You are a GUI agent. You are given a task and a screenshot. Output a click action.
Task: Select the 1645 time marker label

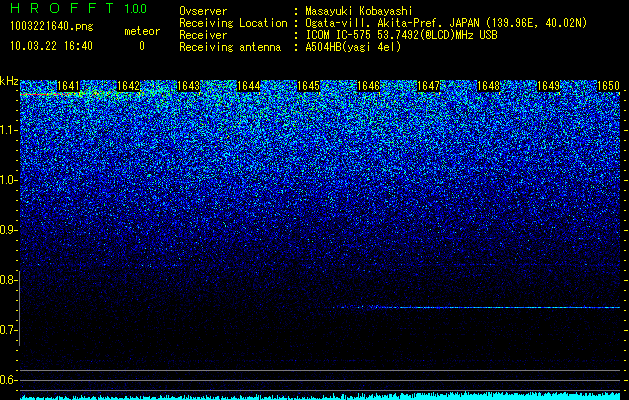click(x=308, y=86)
